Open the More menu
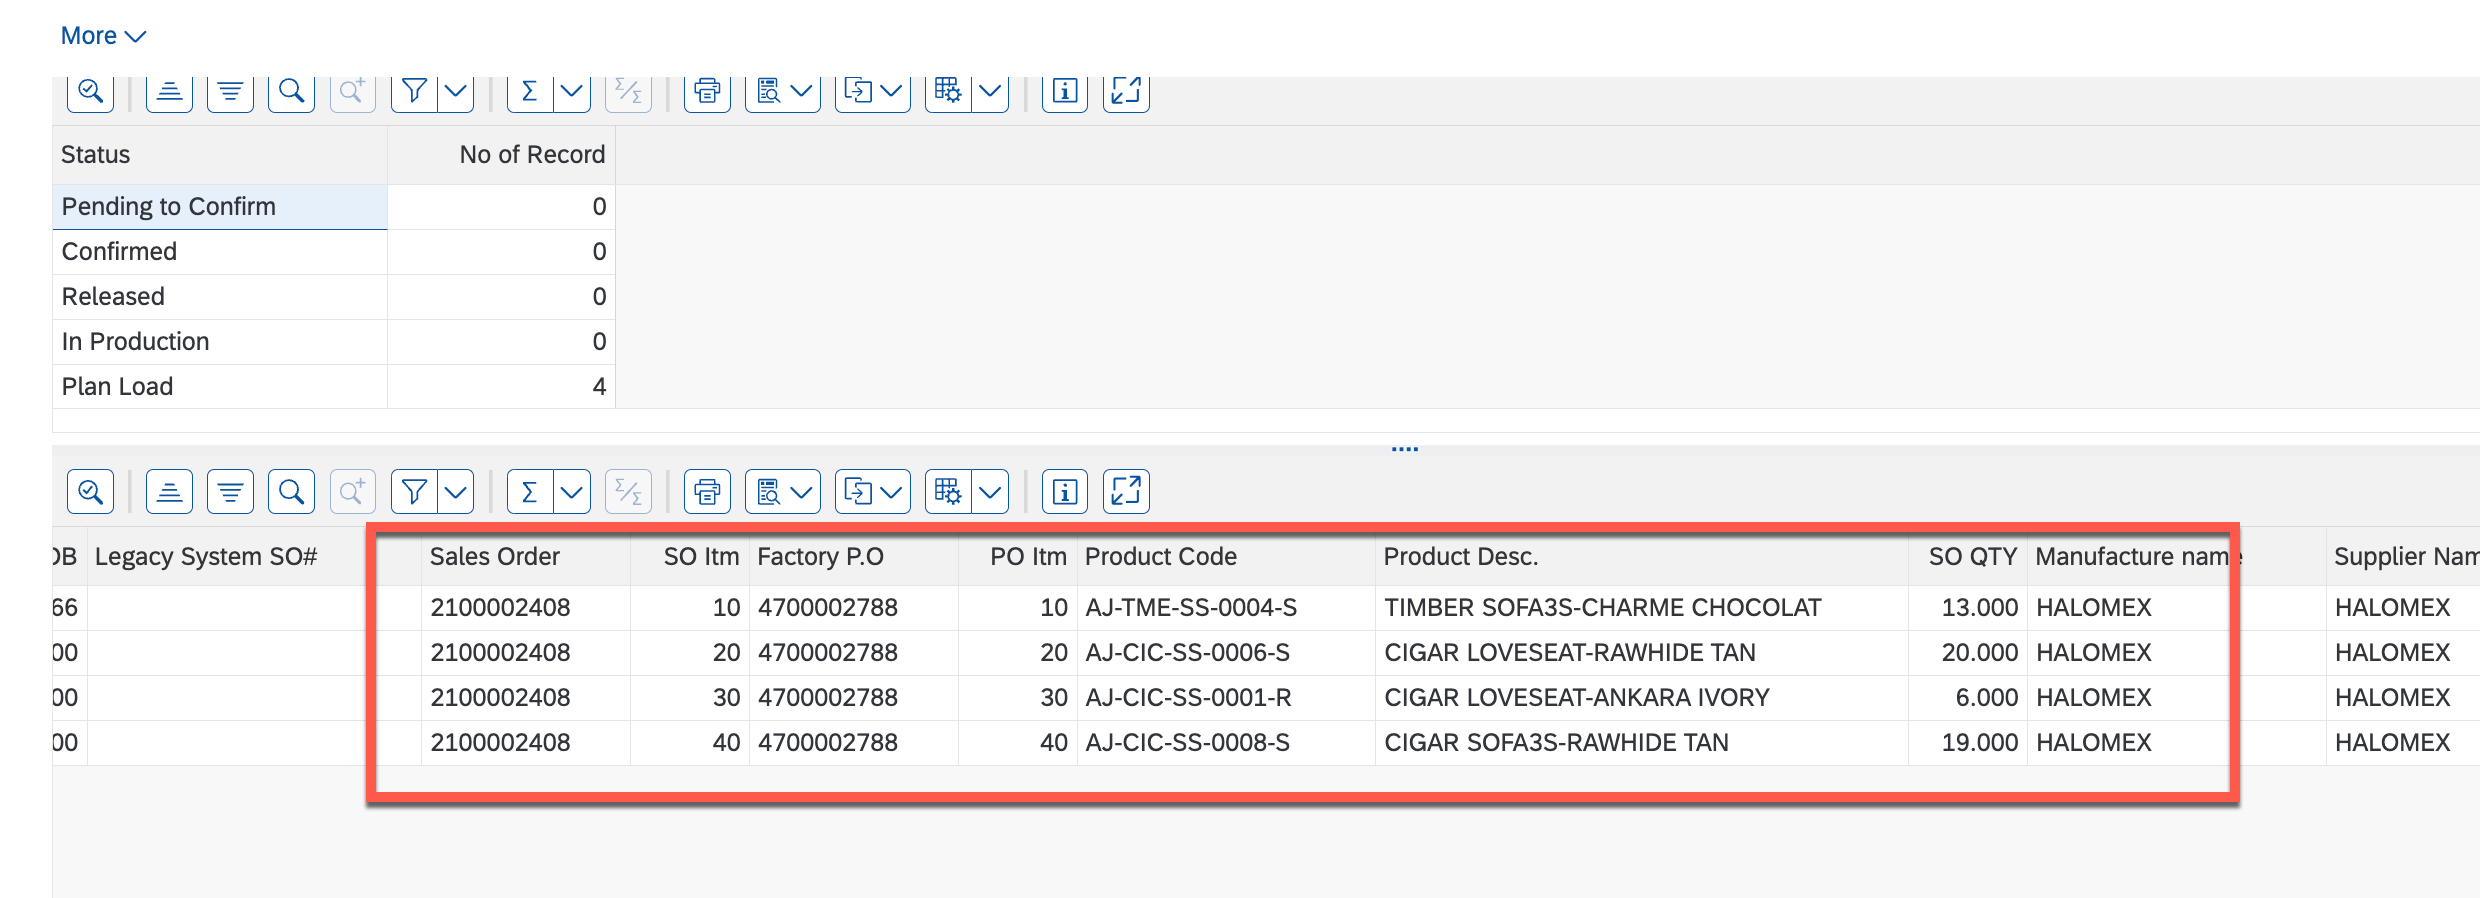 (103, 36)
